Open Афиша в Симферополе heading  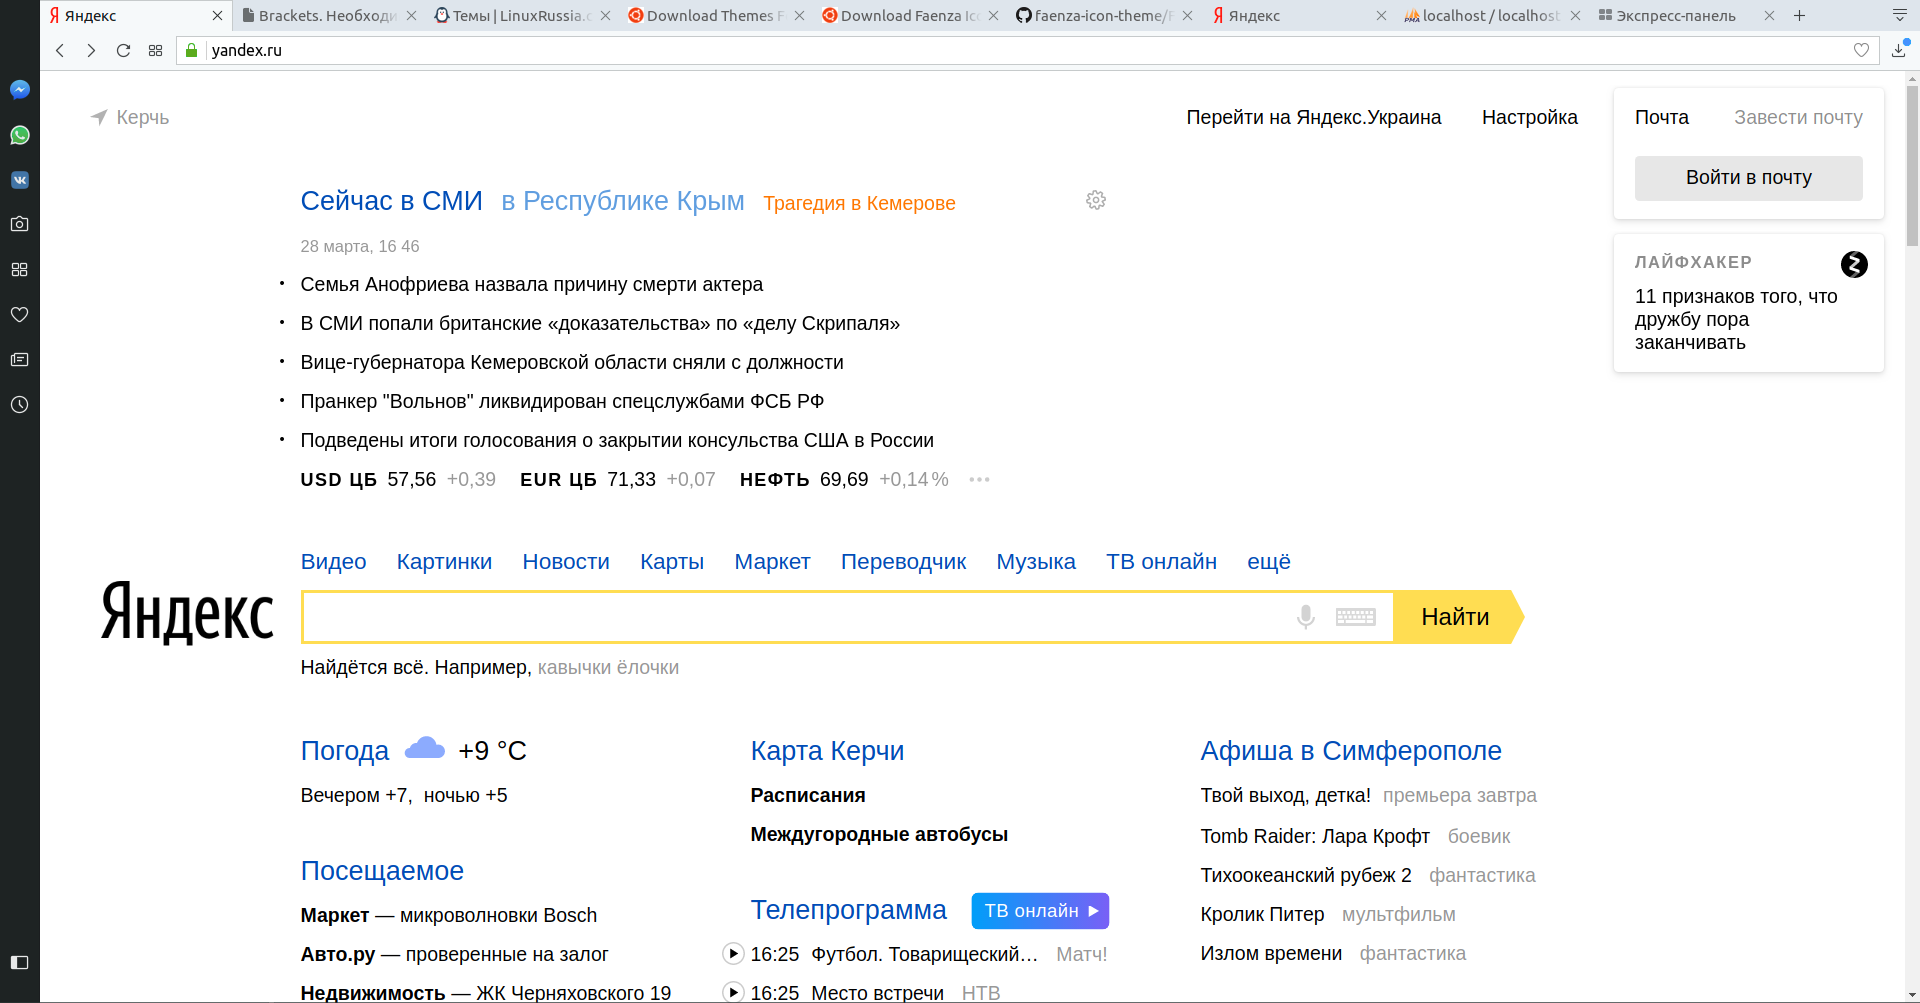point(1350,751)
